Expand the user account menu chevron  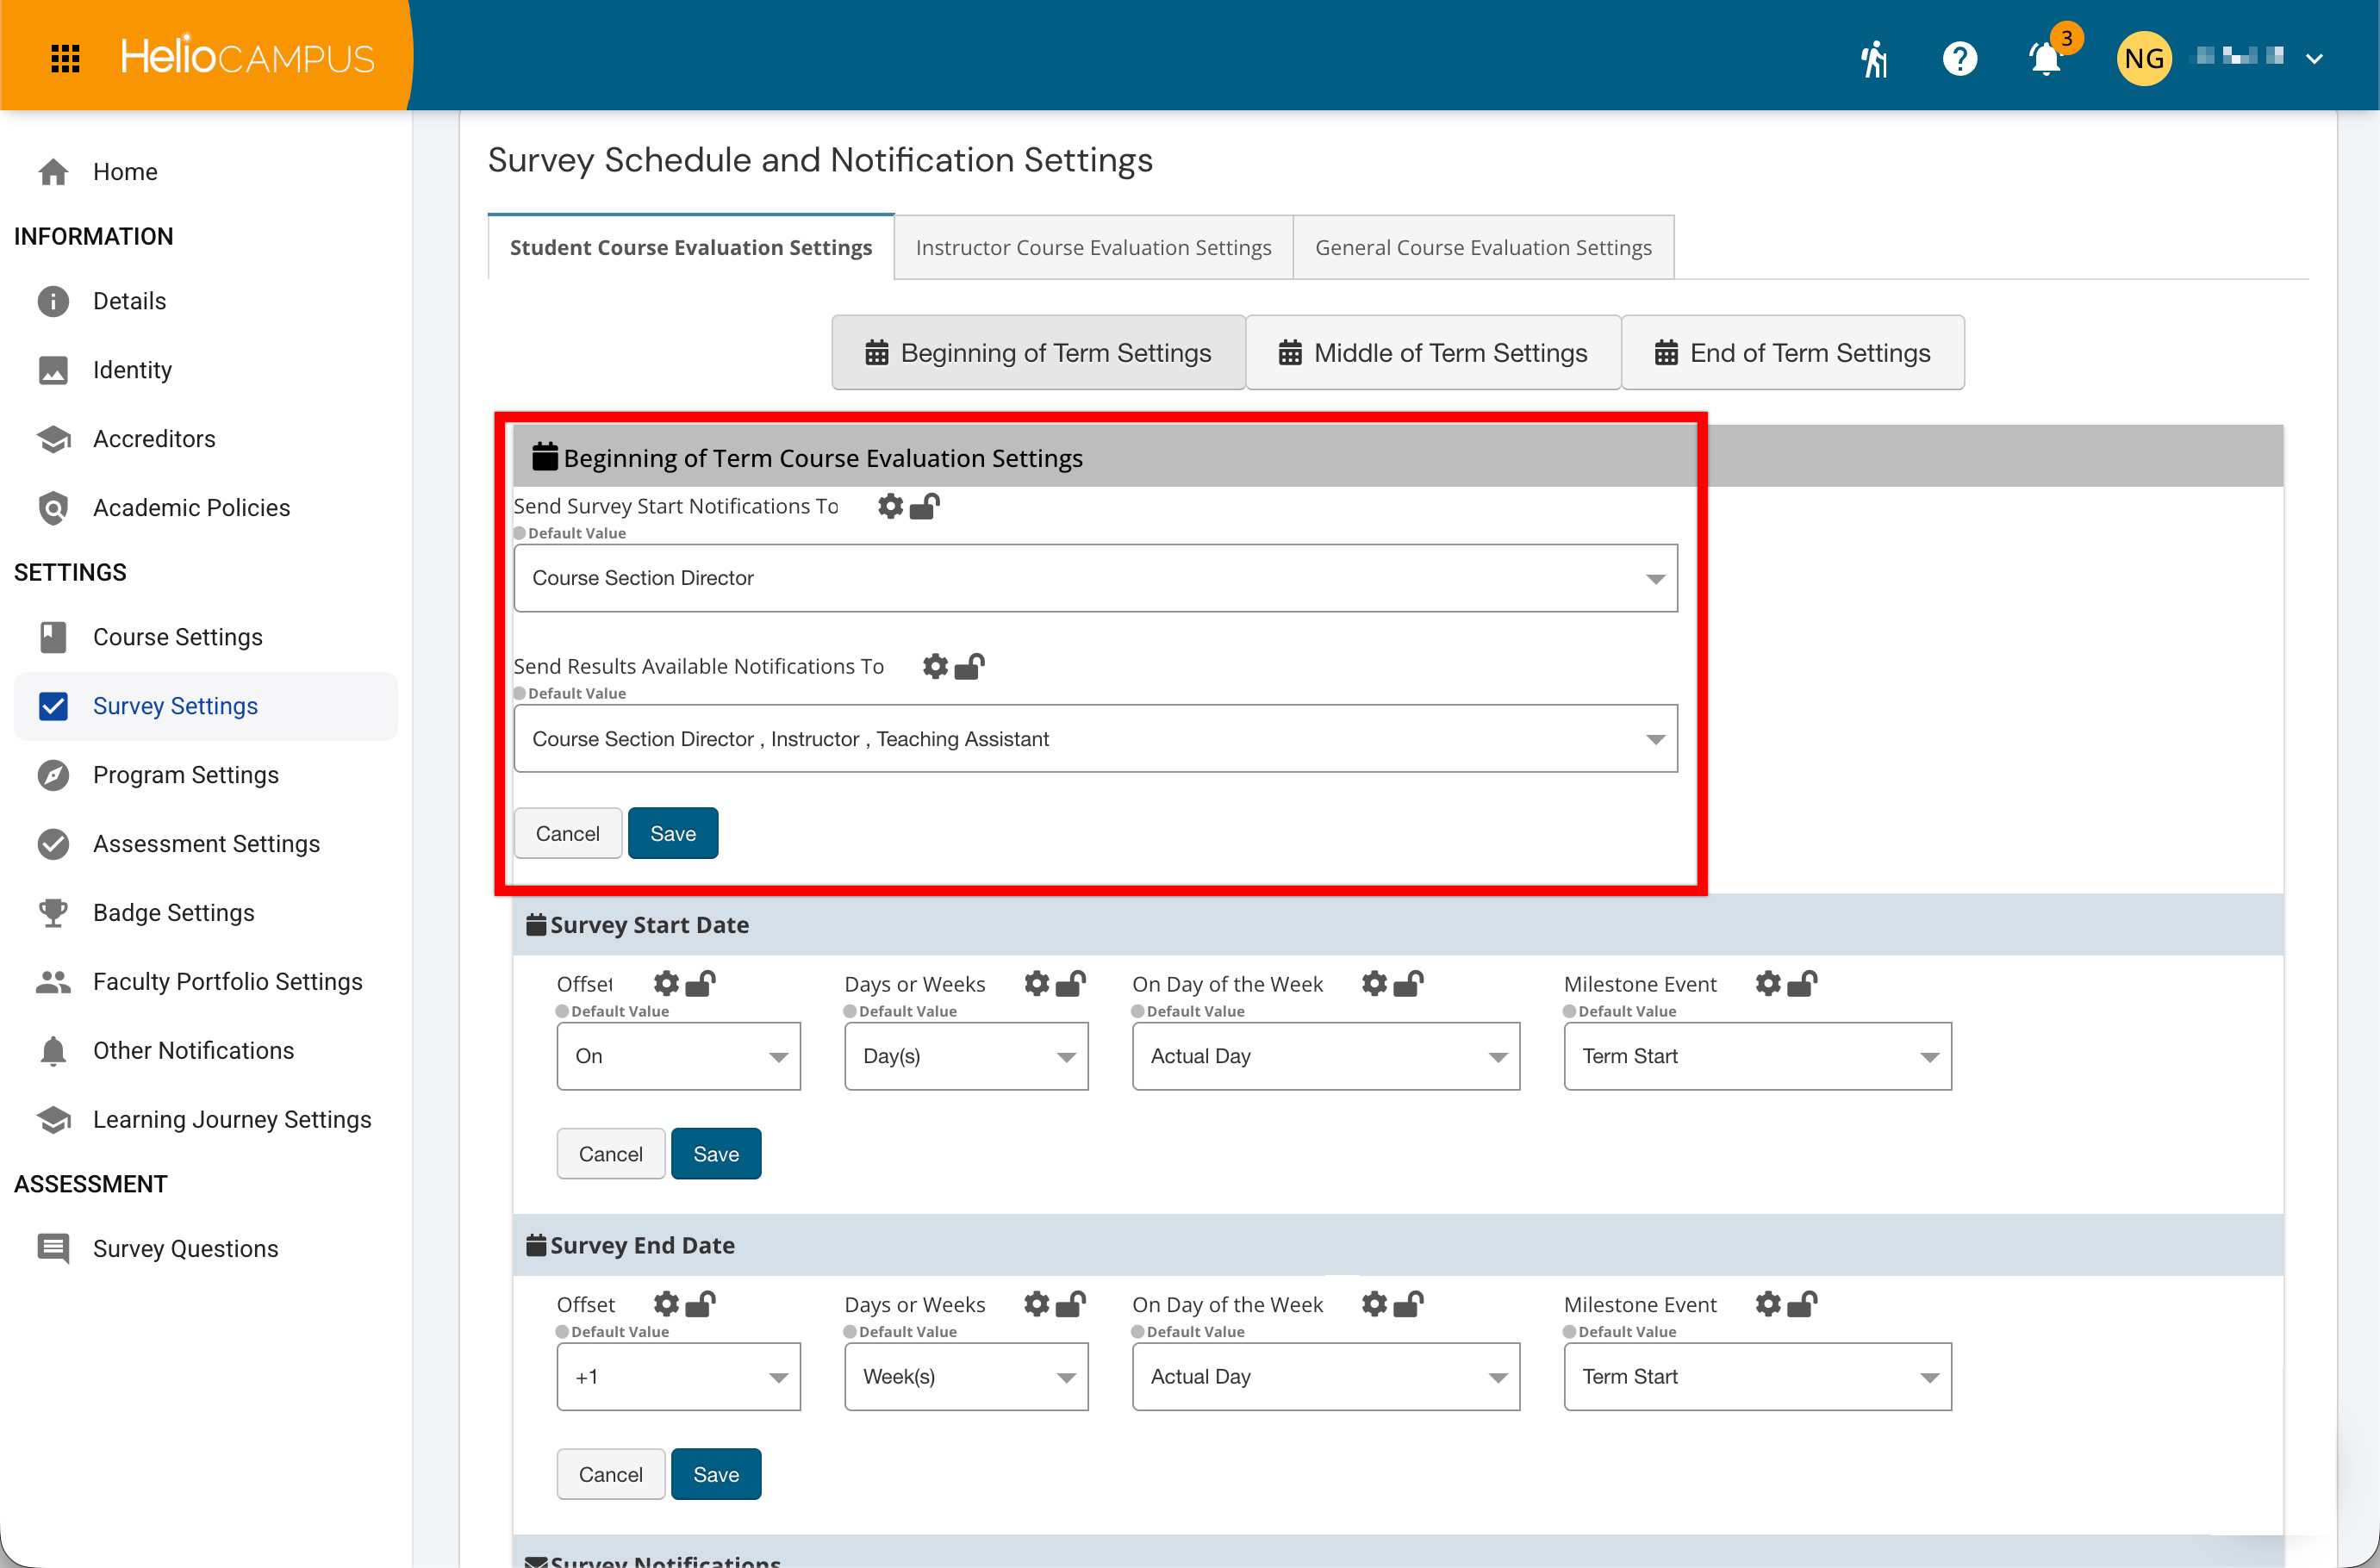coord(2313,59)
